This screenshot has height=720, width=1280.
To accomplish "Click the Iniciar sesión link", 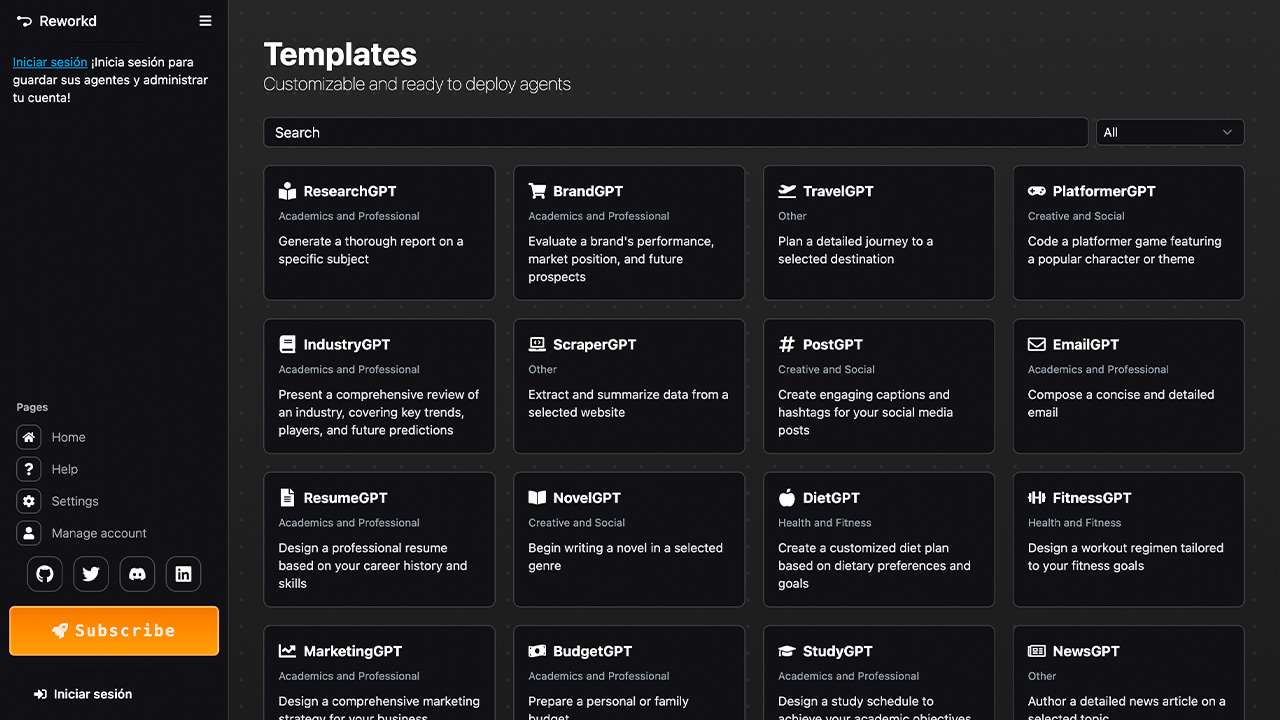I will (x=49, y=61).
